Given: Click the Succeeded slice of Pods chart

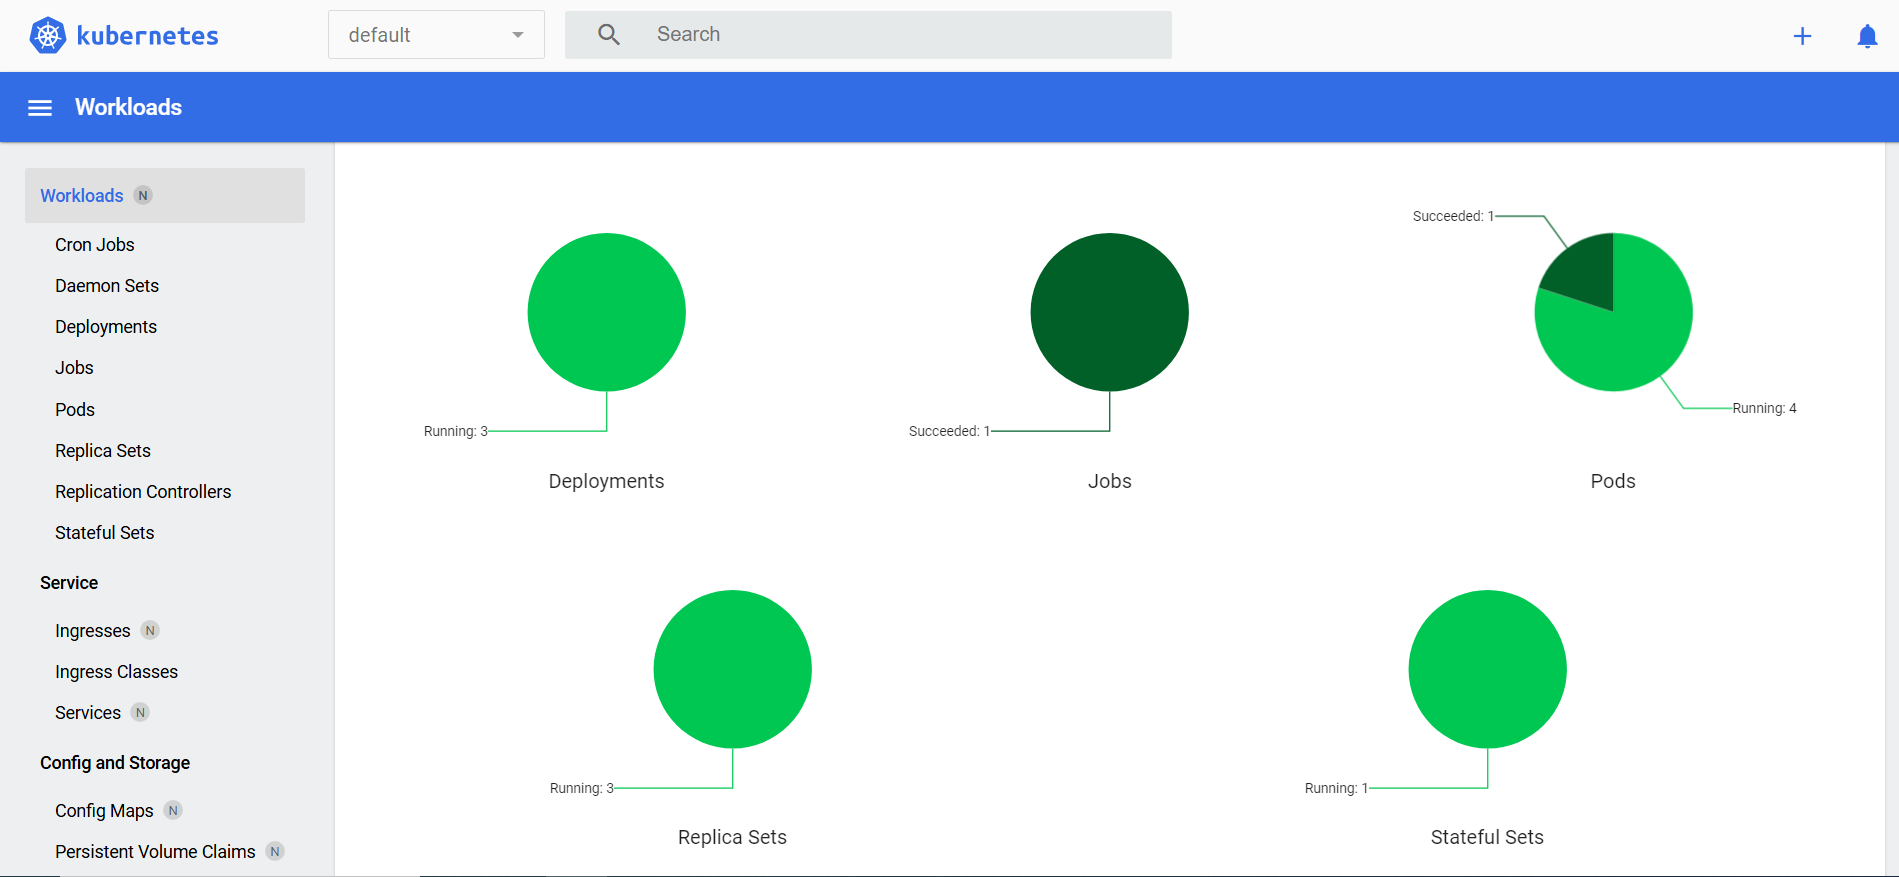Looking at the screenshot, I should (x=1588, y=272).
